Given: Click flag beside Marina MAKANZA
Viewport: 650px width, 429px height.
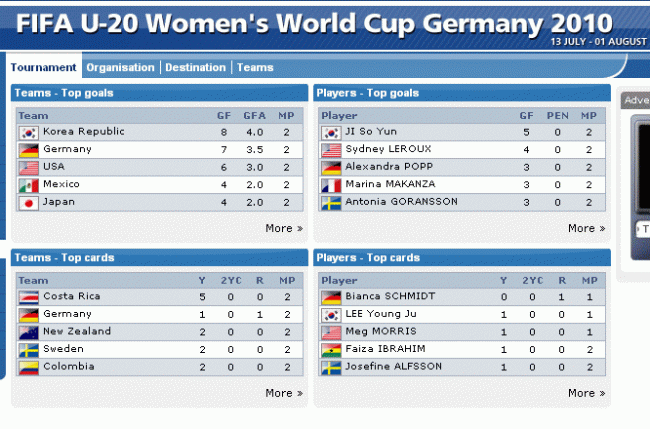Looking at the screenshot, I should click(x=331, y=185).
